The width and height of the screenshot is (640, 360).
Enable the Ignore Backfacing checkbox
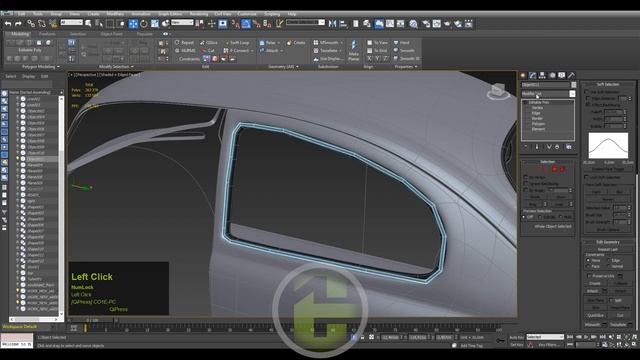click(526, 184)
